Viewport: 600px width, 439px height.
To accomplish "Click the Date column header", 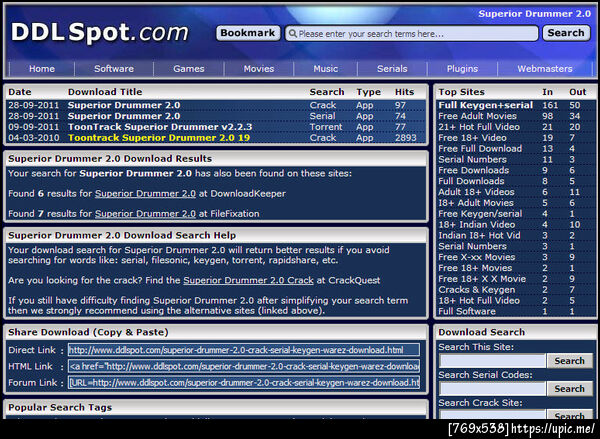I will [20, 92].
